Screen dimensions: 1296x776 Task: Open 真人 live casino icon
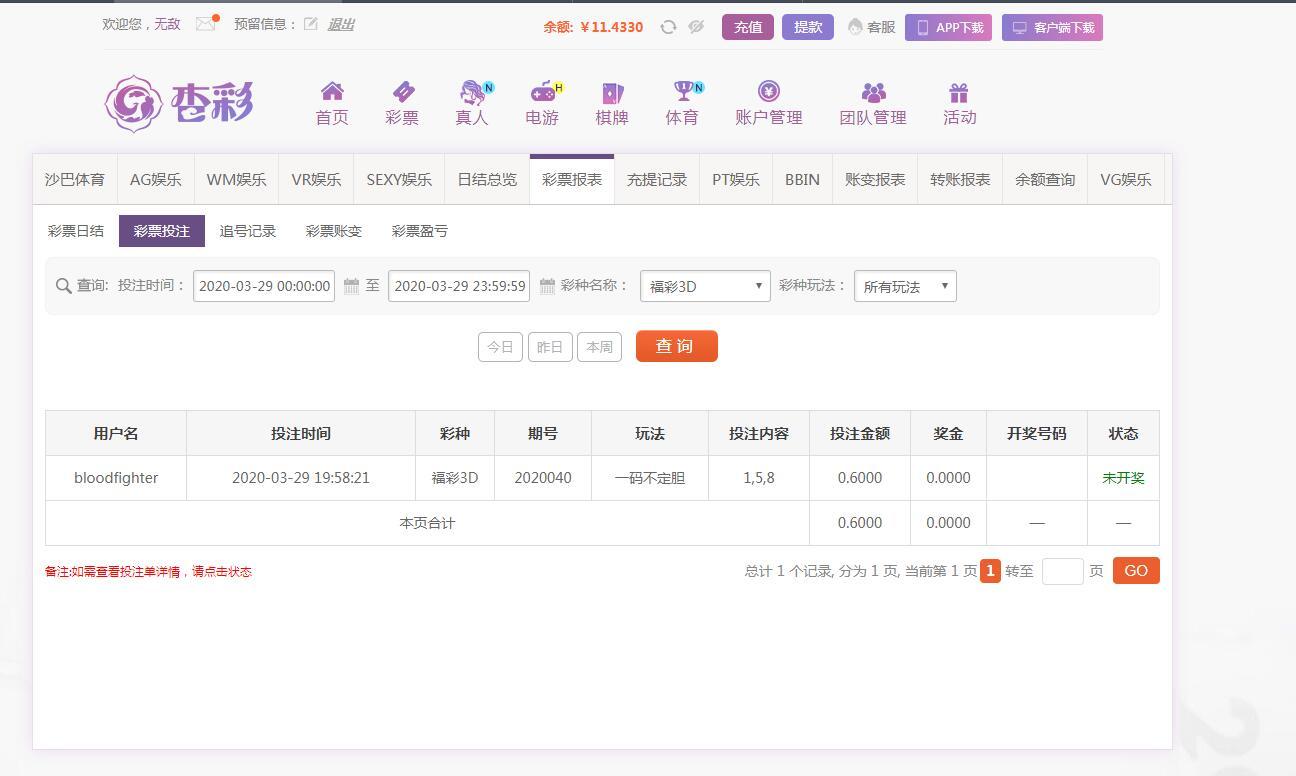pos(473,92)
